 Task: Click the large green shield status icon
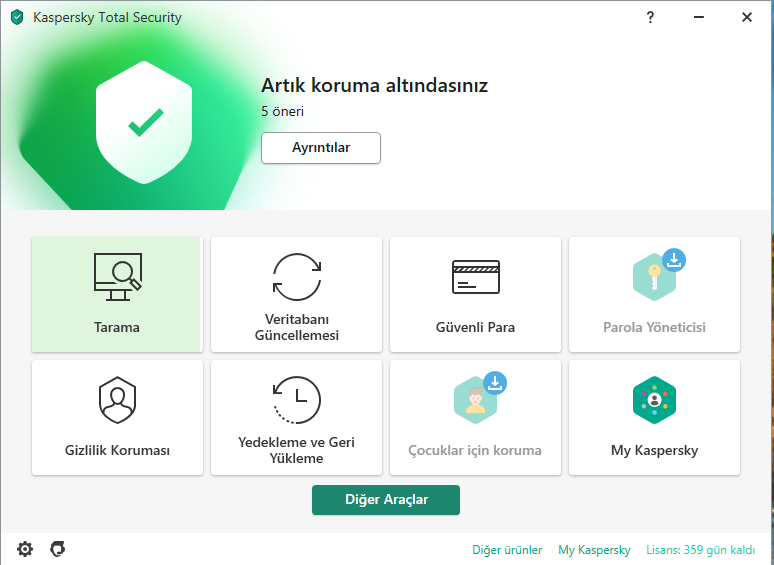pos(146,123)
